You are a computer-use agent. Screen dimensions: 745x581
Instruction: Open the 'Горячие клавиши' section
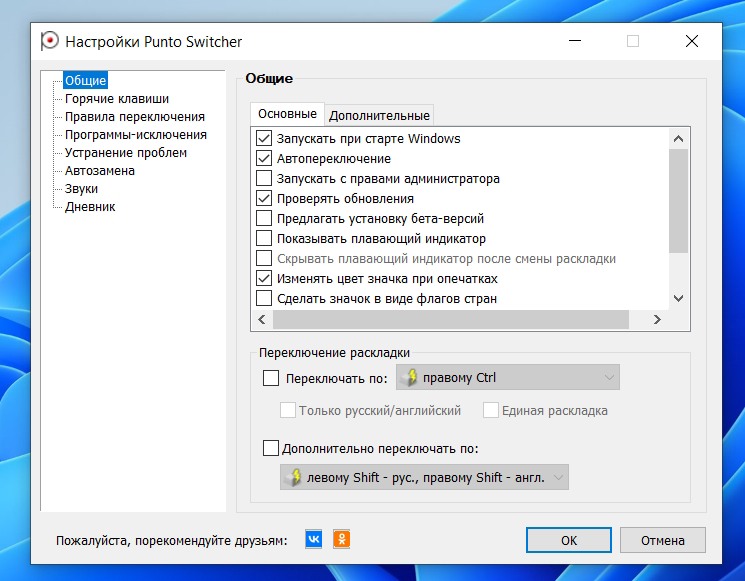(117, 98)
